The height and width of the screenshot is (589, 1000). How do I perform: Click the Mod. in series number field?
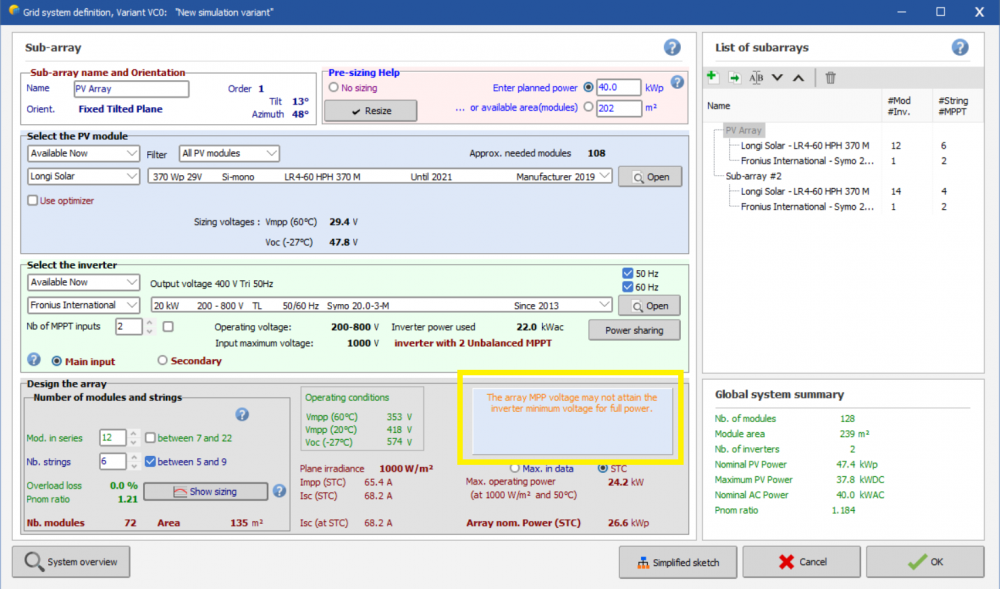(111, 437)
